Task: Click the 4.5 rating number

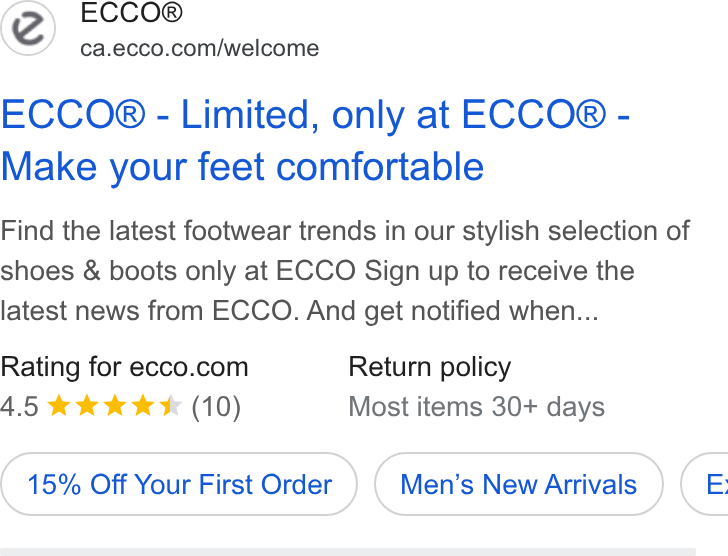Action: 20,407
